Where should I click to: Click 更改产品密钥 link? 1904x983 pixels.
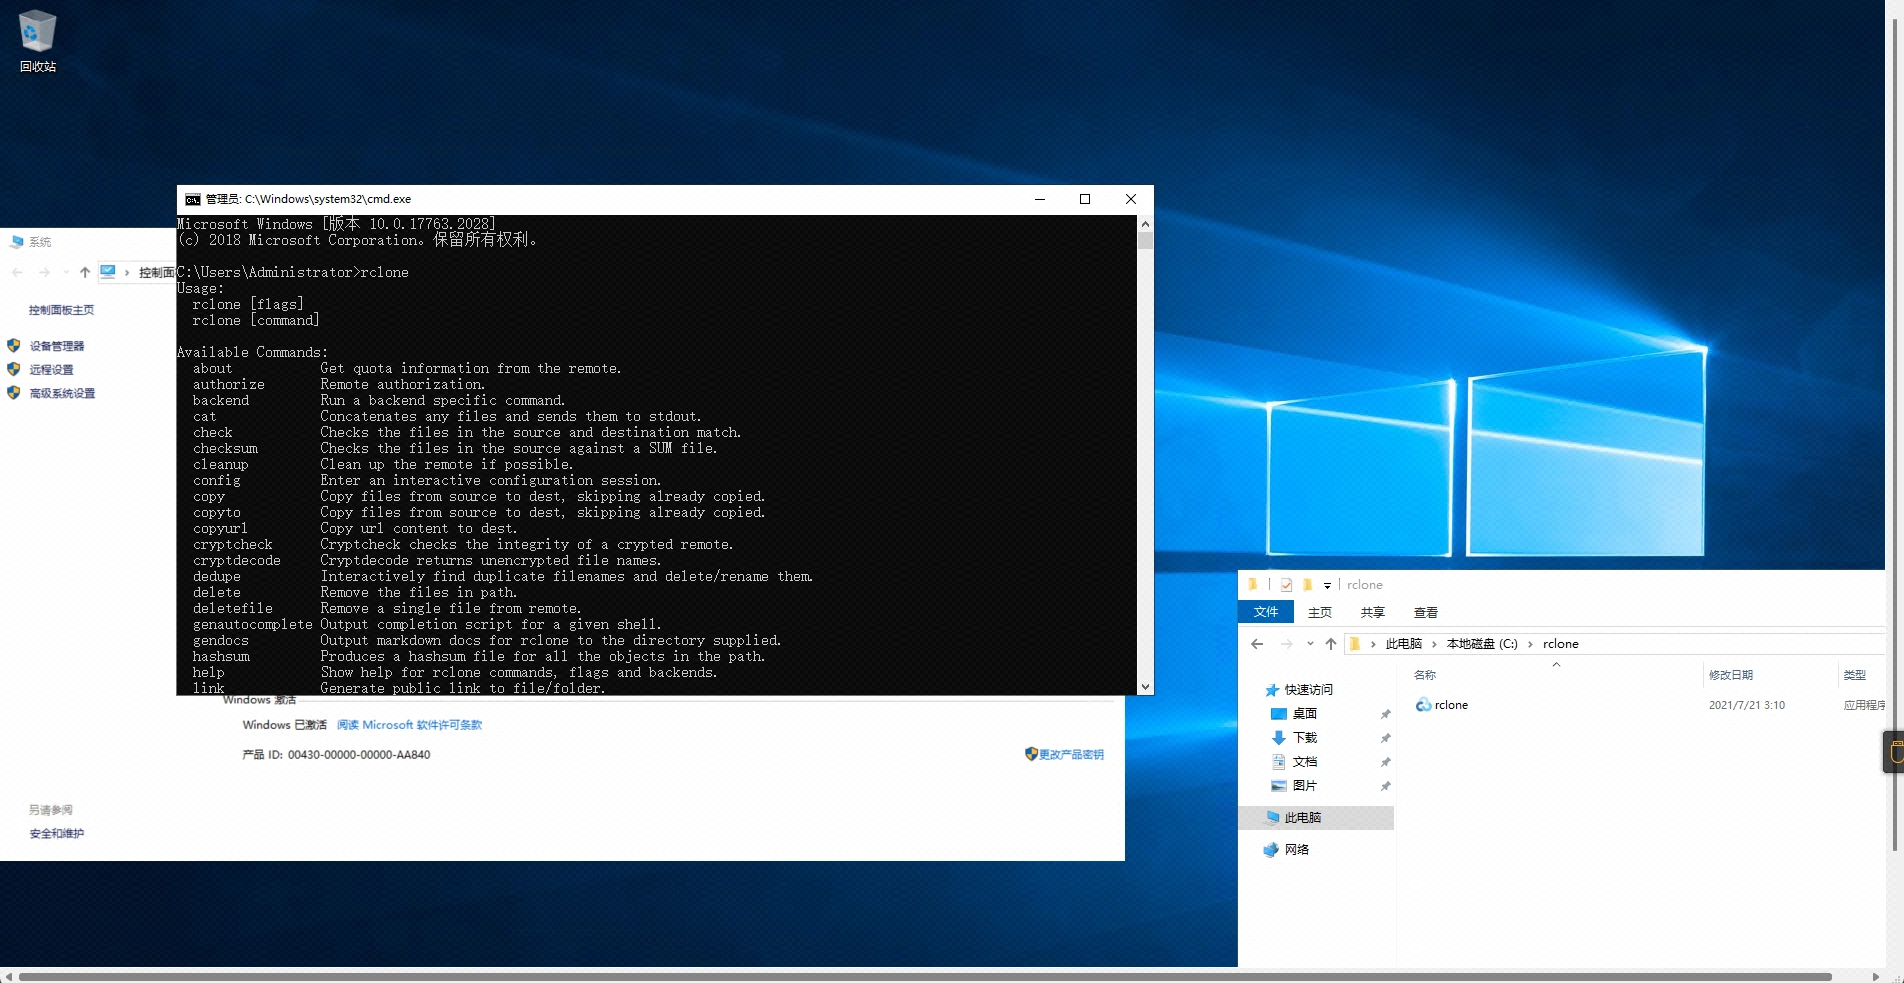pyautogui.click(x=1071, y=755)
